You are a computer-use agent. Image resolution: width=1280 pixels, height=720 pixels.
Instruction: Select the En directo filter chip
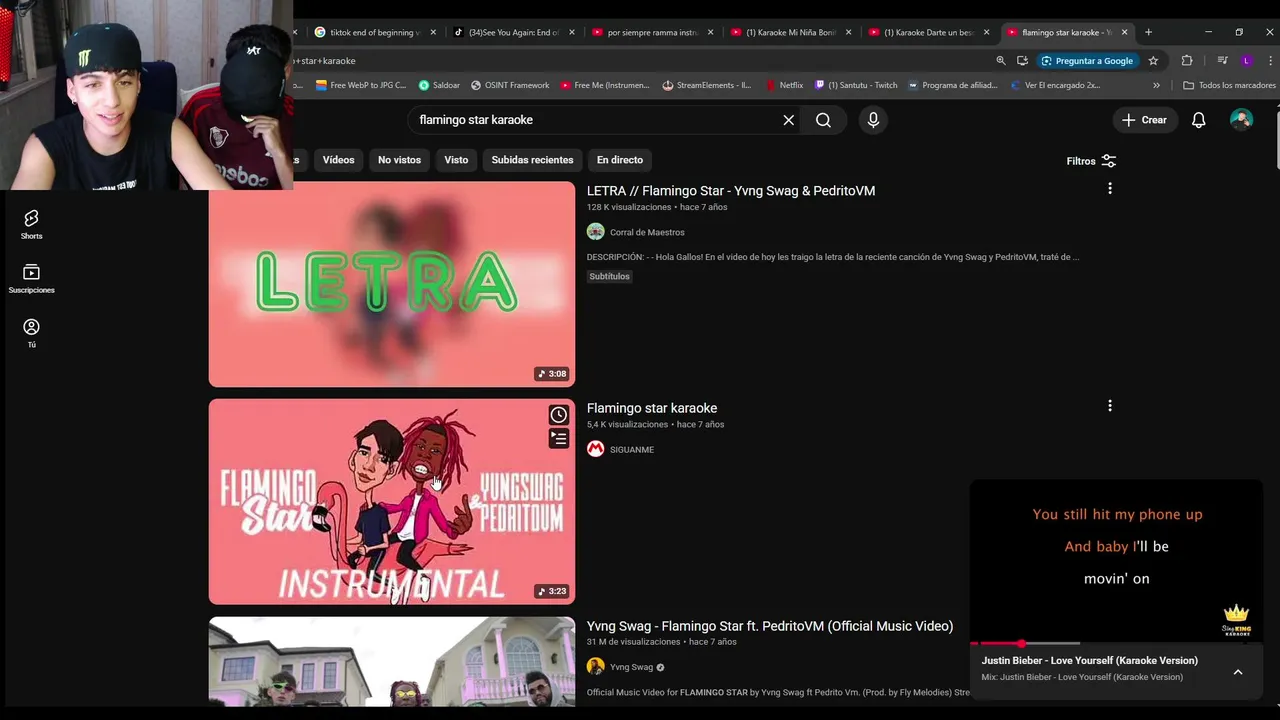point(620,160)
